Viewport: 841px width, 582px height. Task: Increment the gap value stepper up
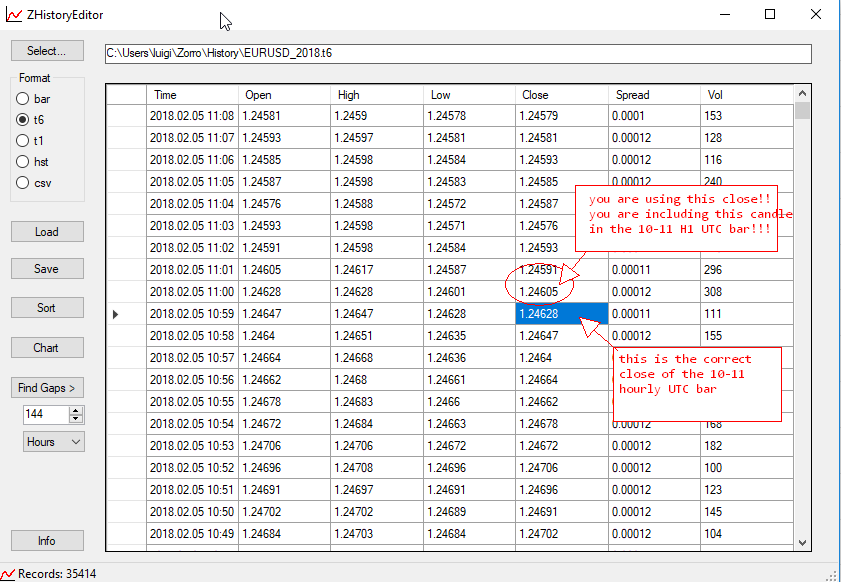tap(77, 409)
